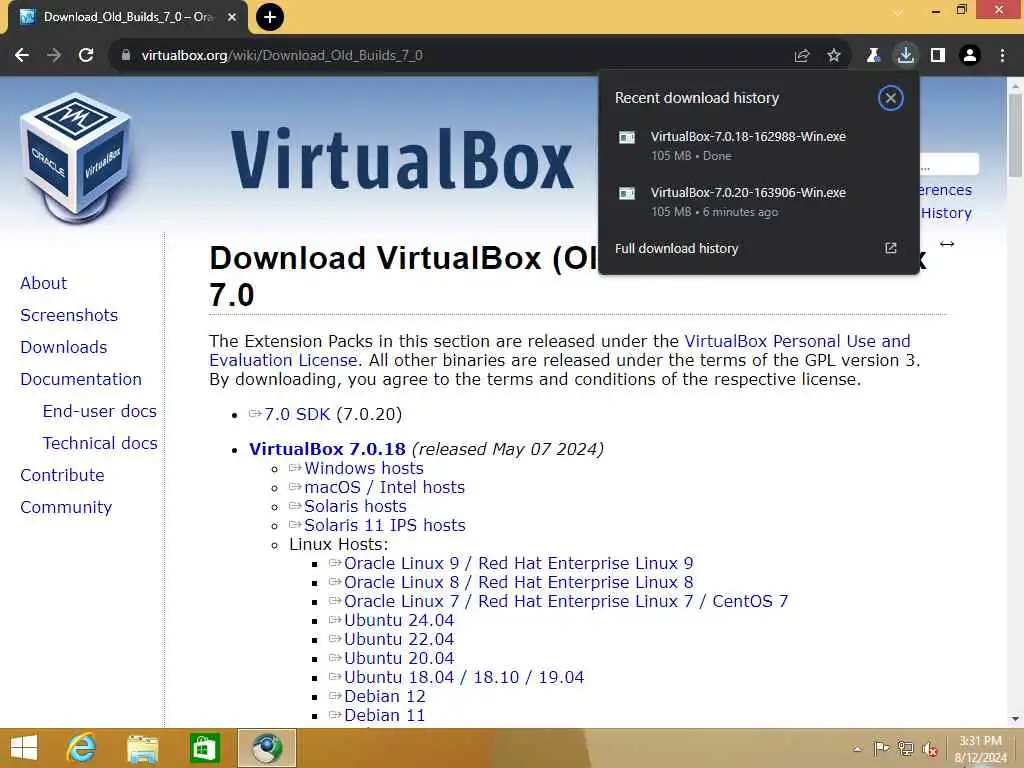Image resolution: width=1024 pixels, height=768 pixels.
Task: Open the taskbar clock and date
Action: coord(980,749)
